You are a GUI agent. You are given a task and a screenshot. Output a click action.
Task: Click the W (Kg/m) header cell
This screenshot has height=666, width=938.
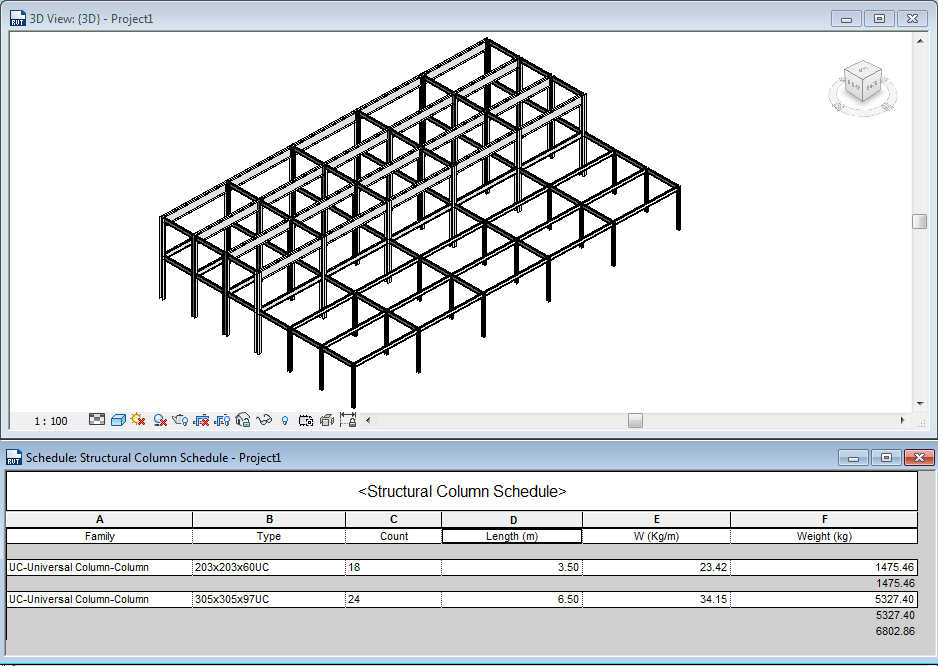(656, 536)
